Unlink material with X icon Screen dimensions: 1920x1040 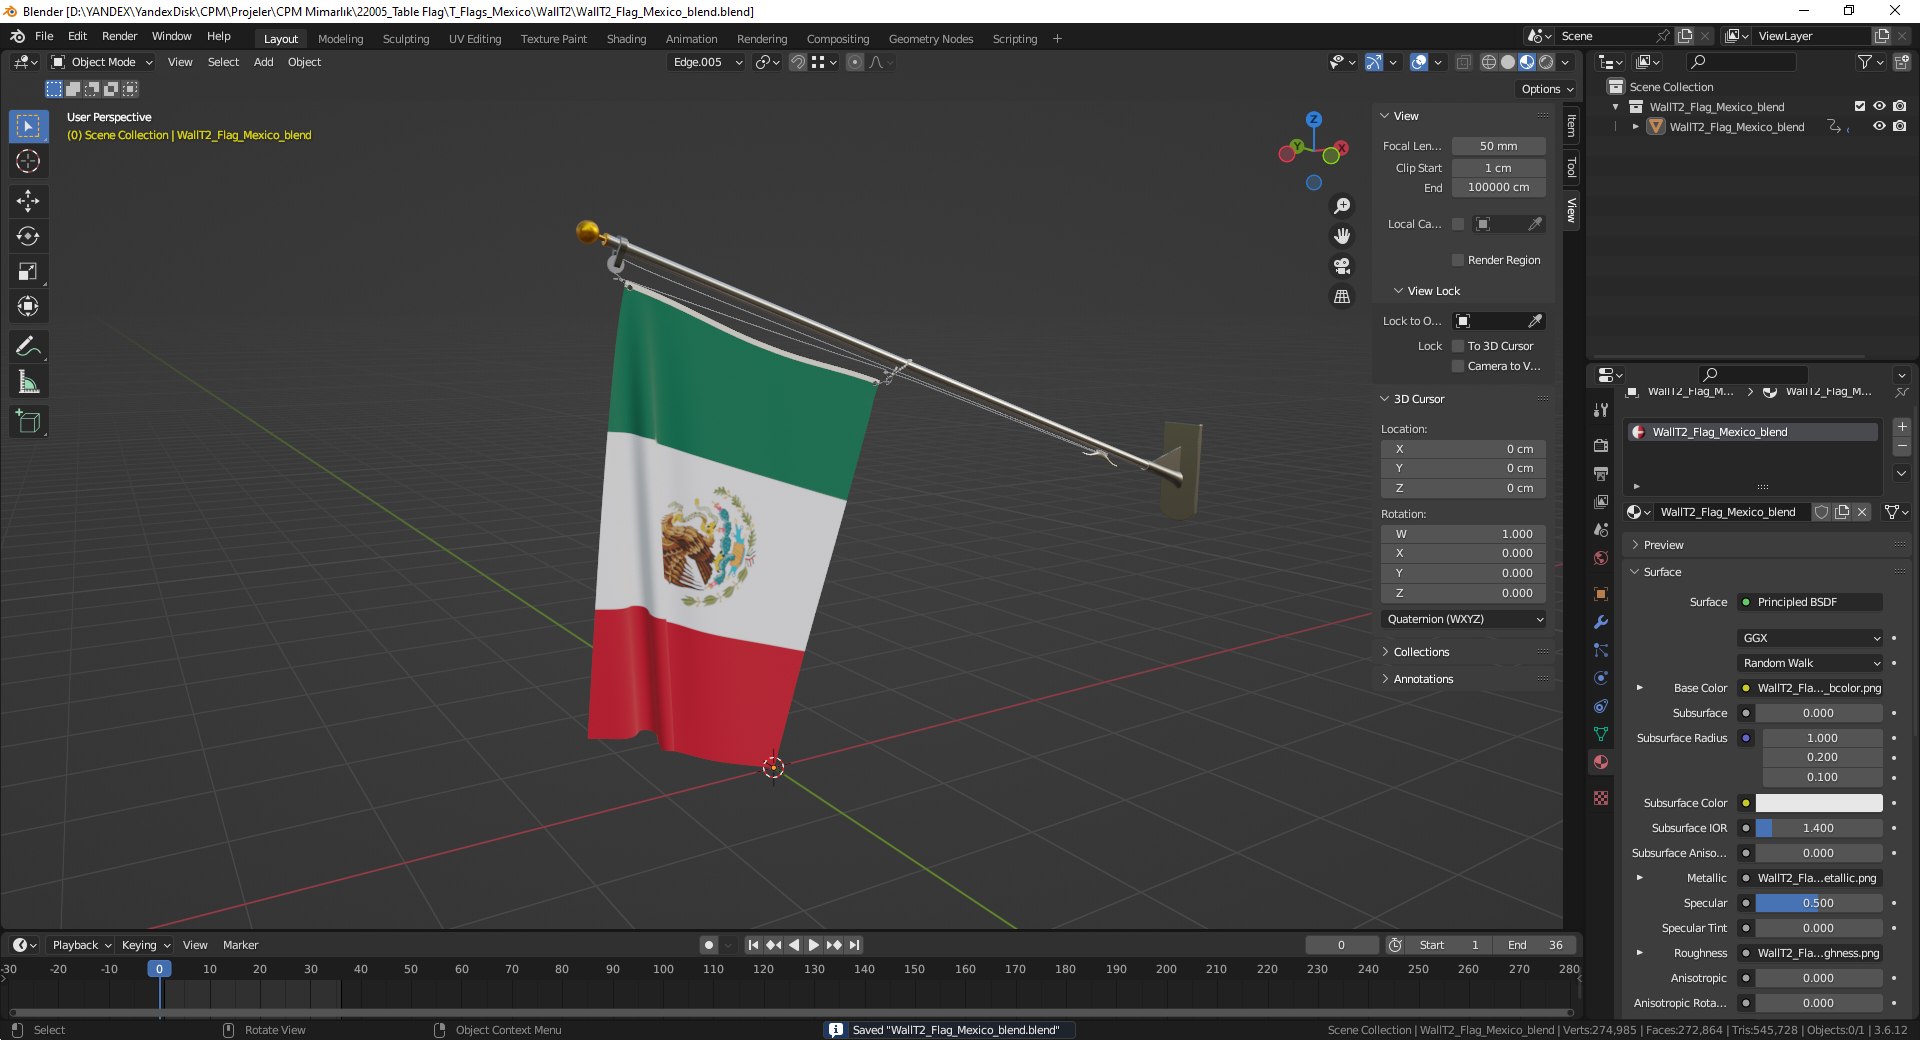(1862, 512)
